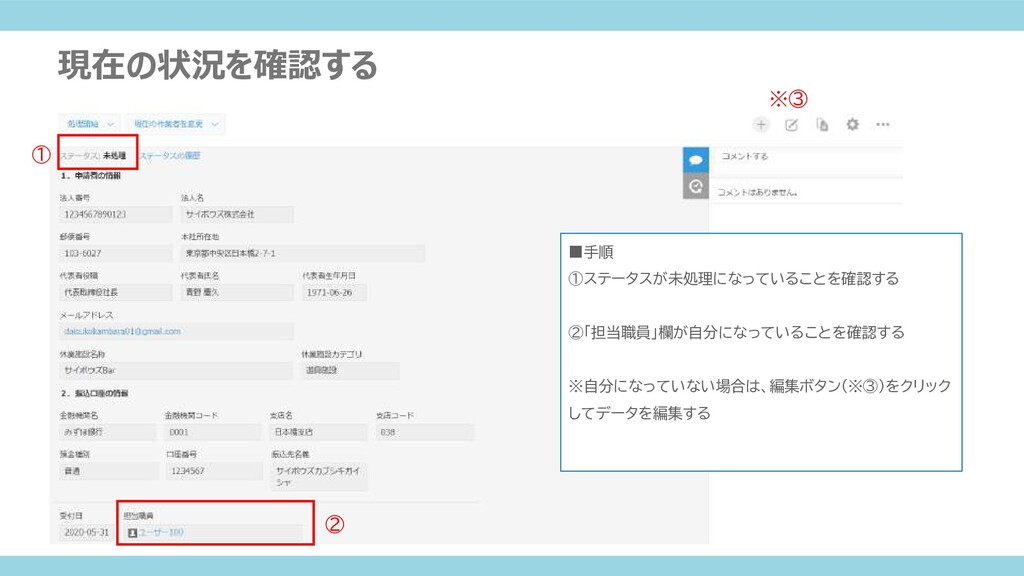Open the ステータスの履歴 link
The width and height of the screenshot is (1024, 576).
[170, 156]
